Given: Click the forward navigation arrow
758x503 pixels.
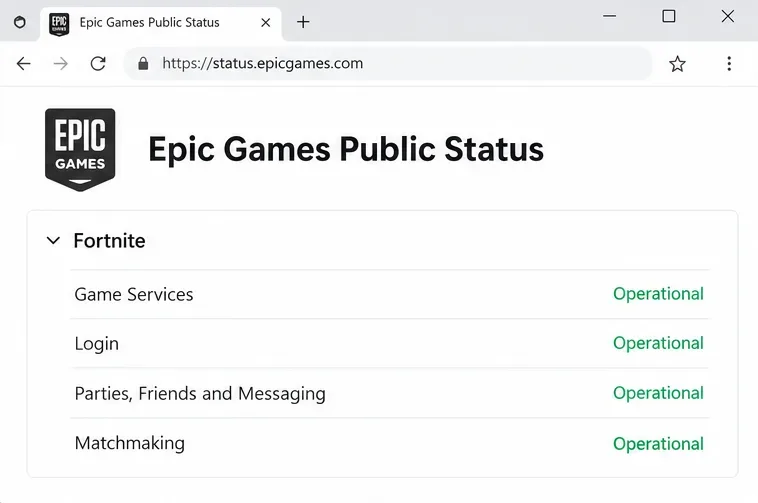Looking at the screenshot, I should [x=60, y=63].
